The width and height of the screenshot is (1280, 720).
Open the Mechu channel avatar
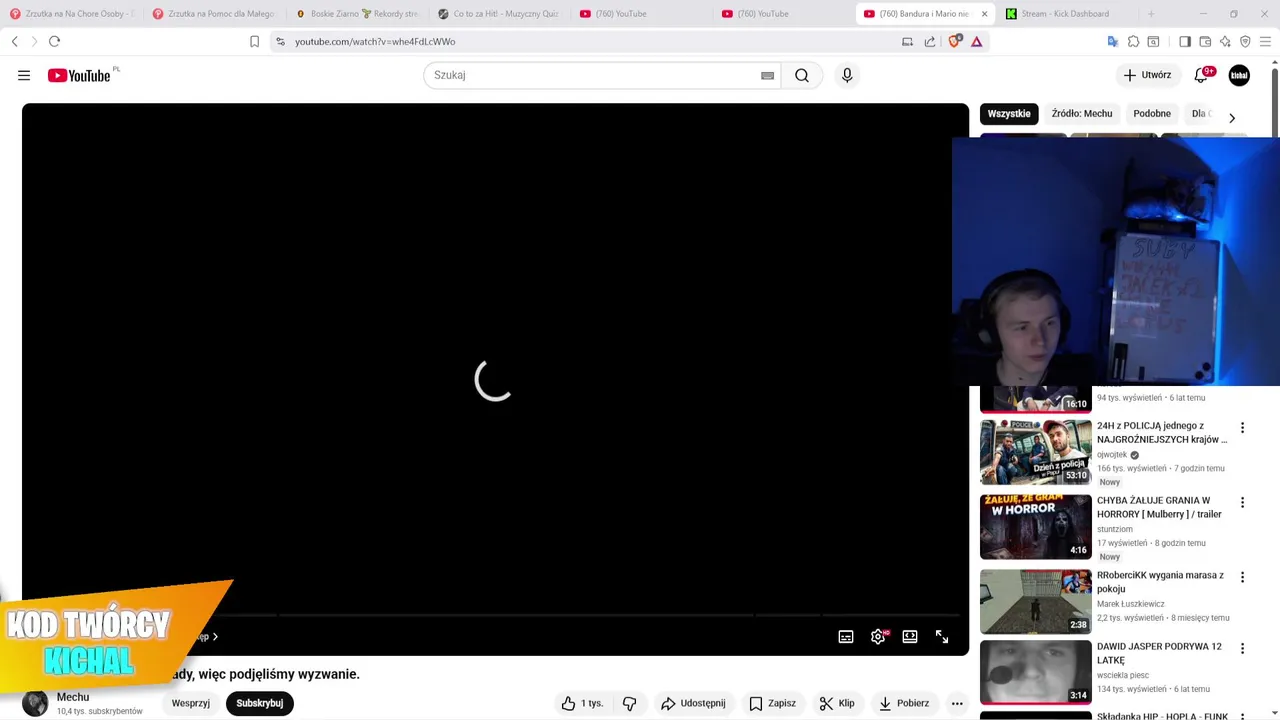tap(35, 704)
